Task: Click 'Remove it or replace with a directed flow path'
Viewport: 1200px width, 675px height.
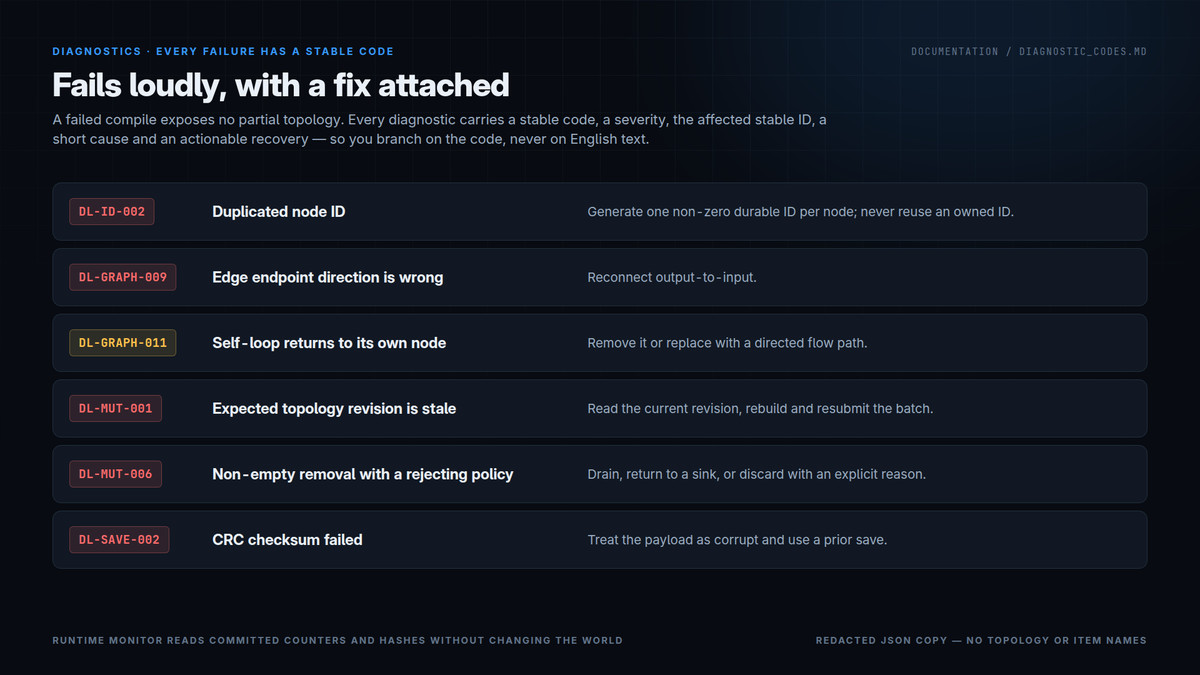Action: (727, 343)
